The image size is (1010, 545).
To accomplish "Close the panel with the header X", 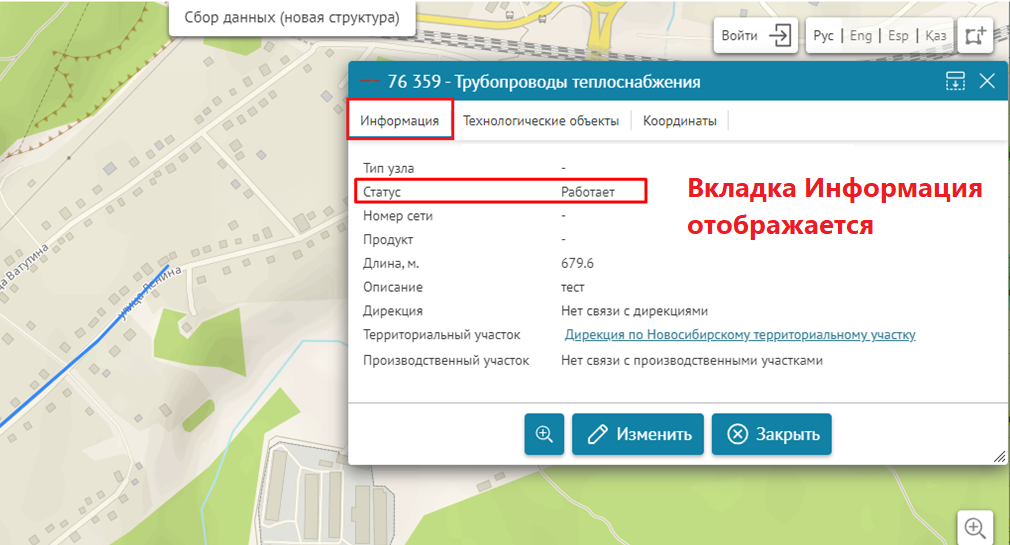I will 987,82.
